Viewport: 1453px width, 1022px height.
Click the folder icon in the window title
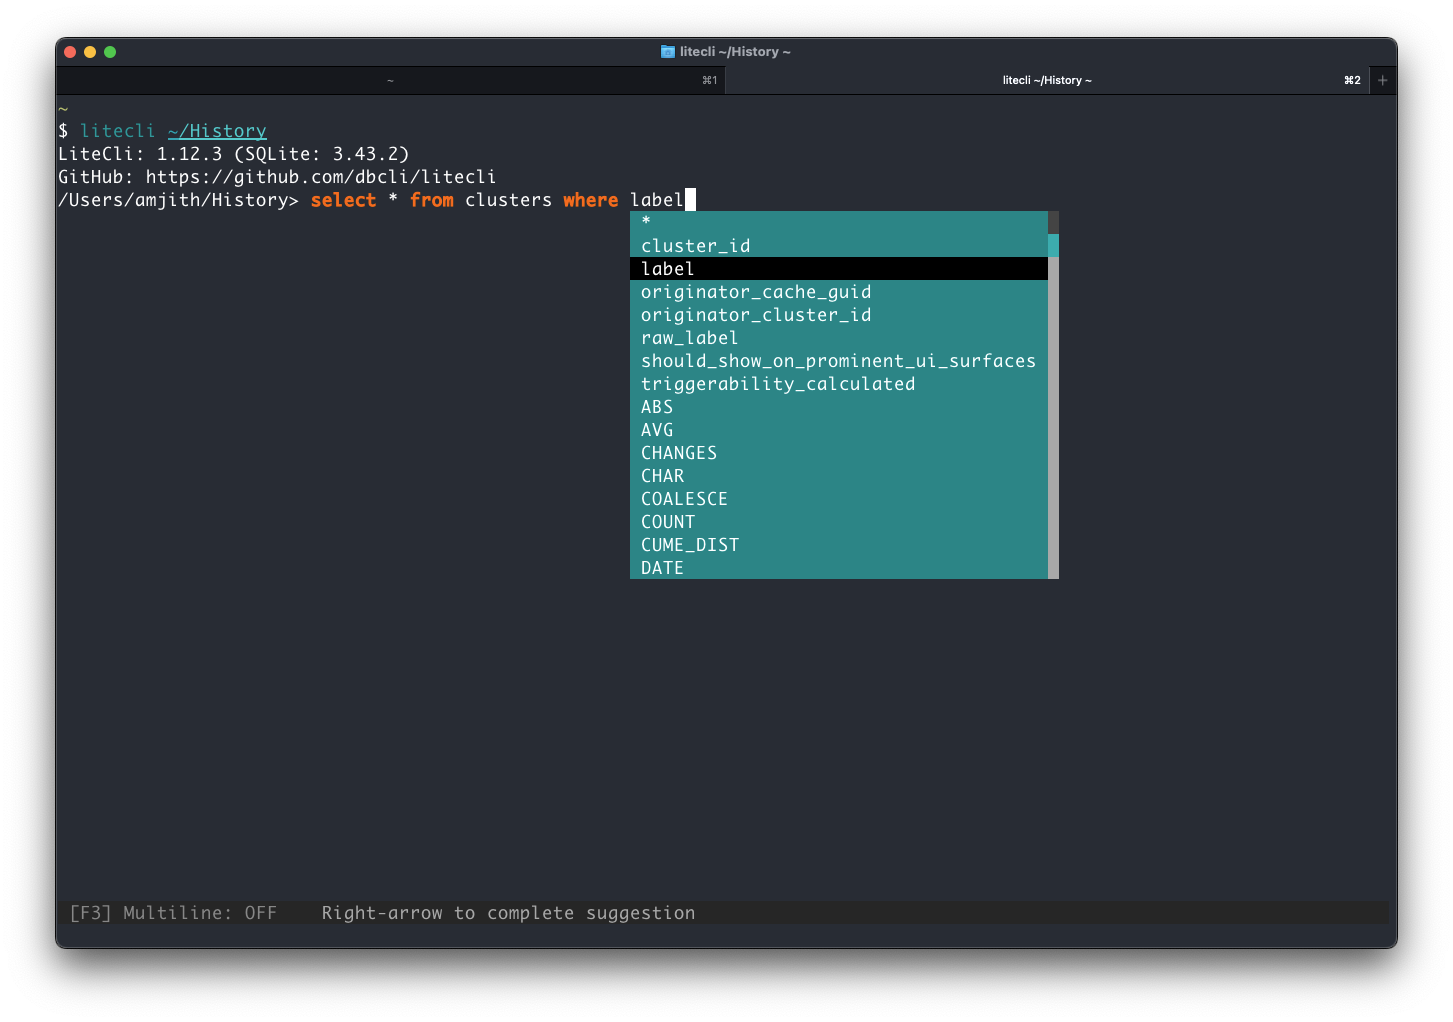click(x=668, y=51)
